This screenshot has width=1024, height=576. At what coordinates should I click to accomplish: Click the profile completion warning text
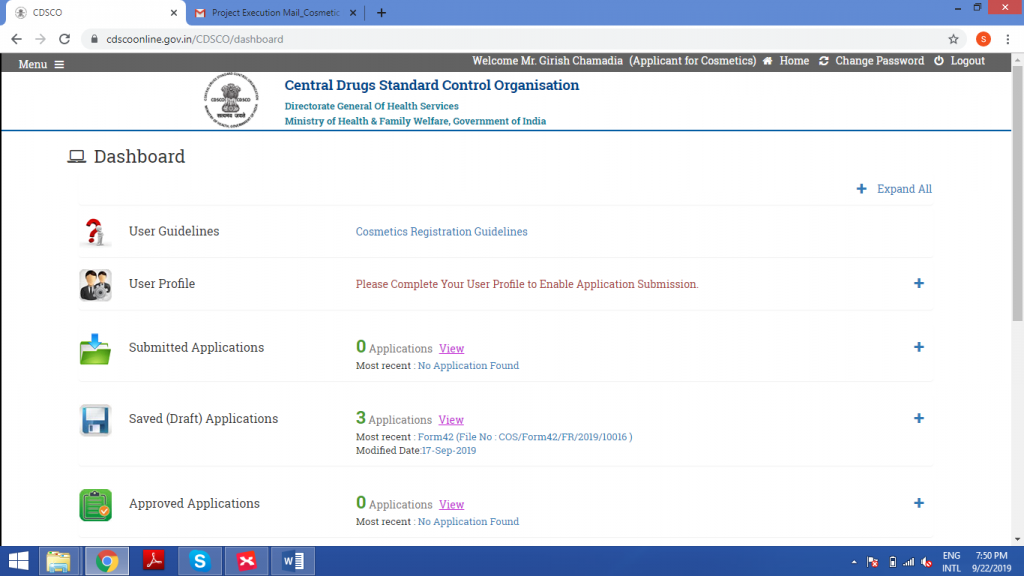coord(527,284)
